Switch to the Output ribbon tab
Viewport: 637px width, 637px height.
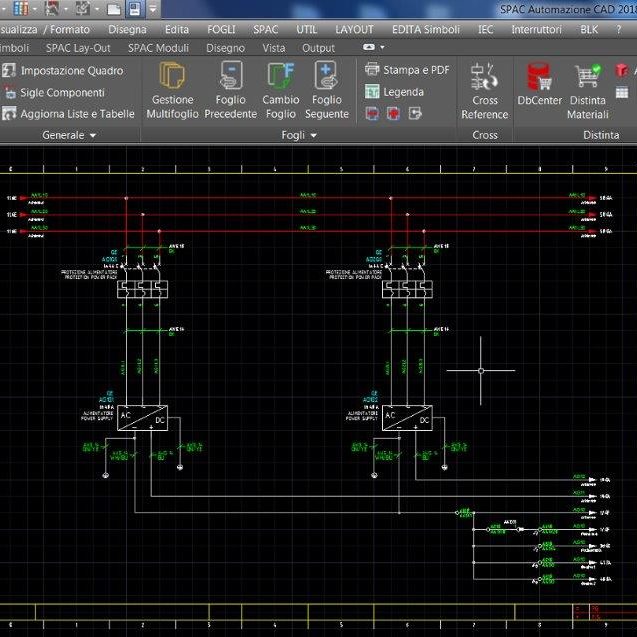click(318, 48)
